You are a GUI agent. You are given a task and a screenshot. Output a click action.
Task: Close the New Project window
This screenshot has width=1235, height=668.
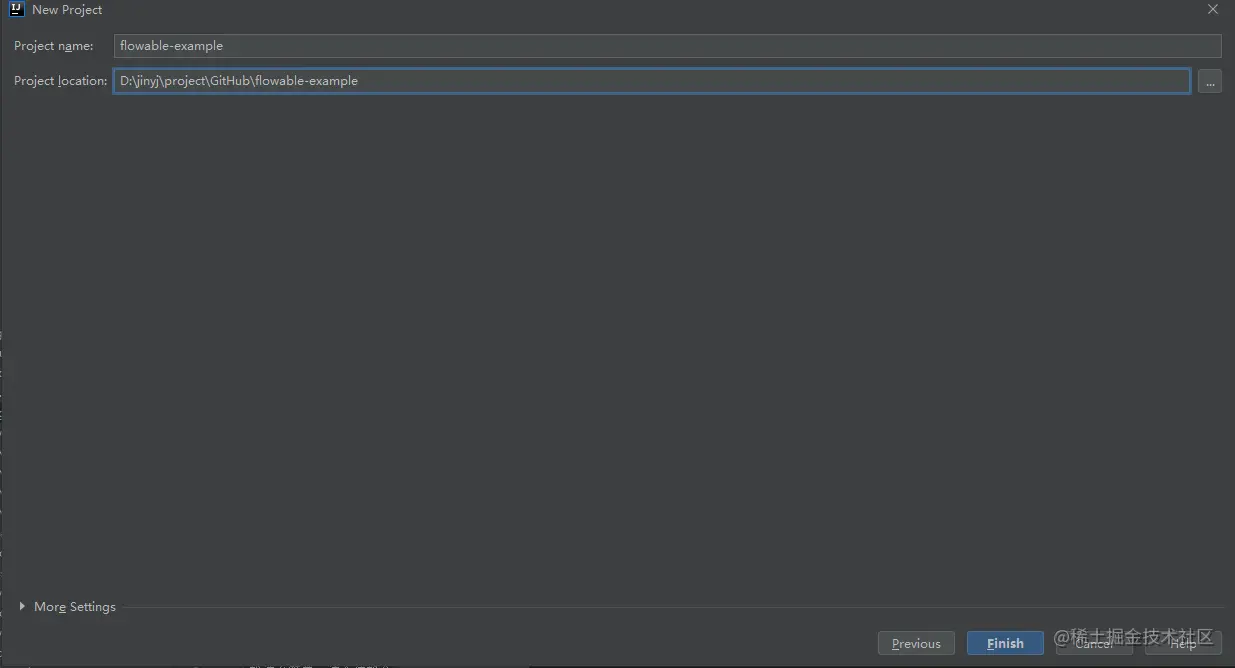[1213, 10]
